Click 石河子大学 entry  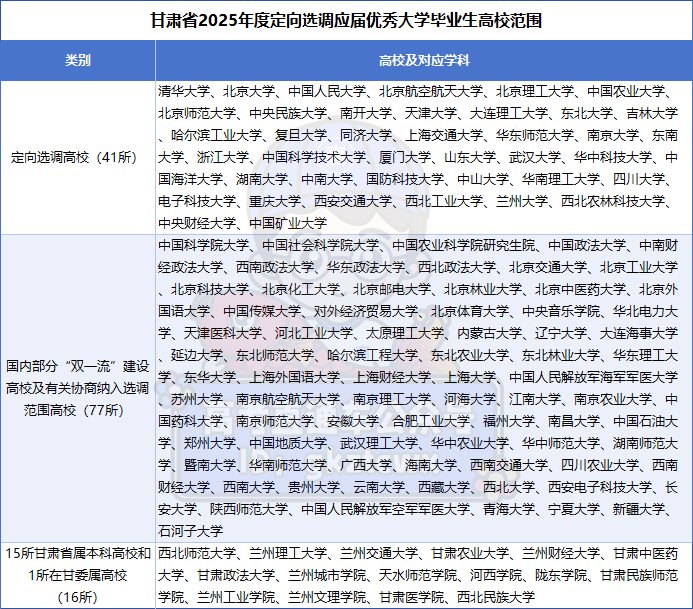tap(190, 531)
